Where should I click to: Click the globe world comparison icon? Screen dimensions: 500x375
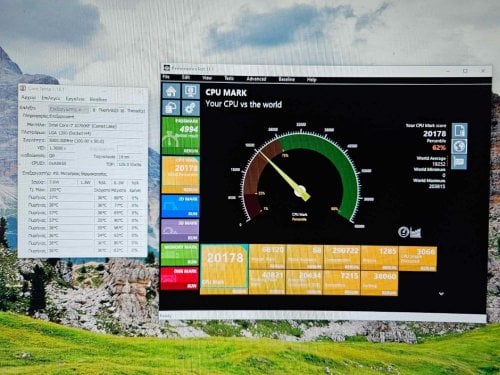pyautogui.click(x=460, y=146)
